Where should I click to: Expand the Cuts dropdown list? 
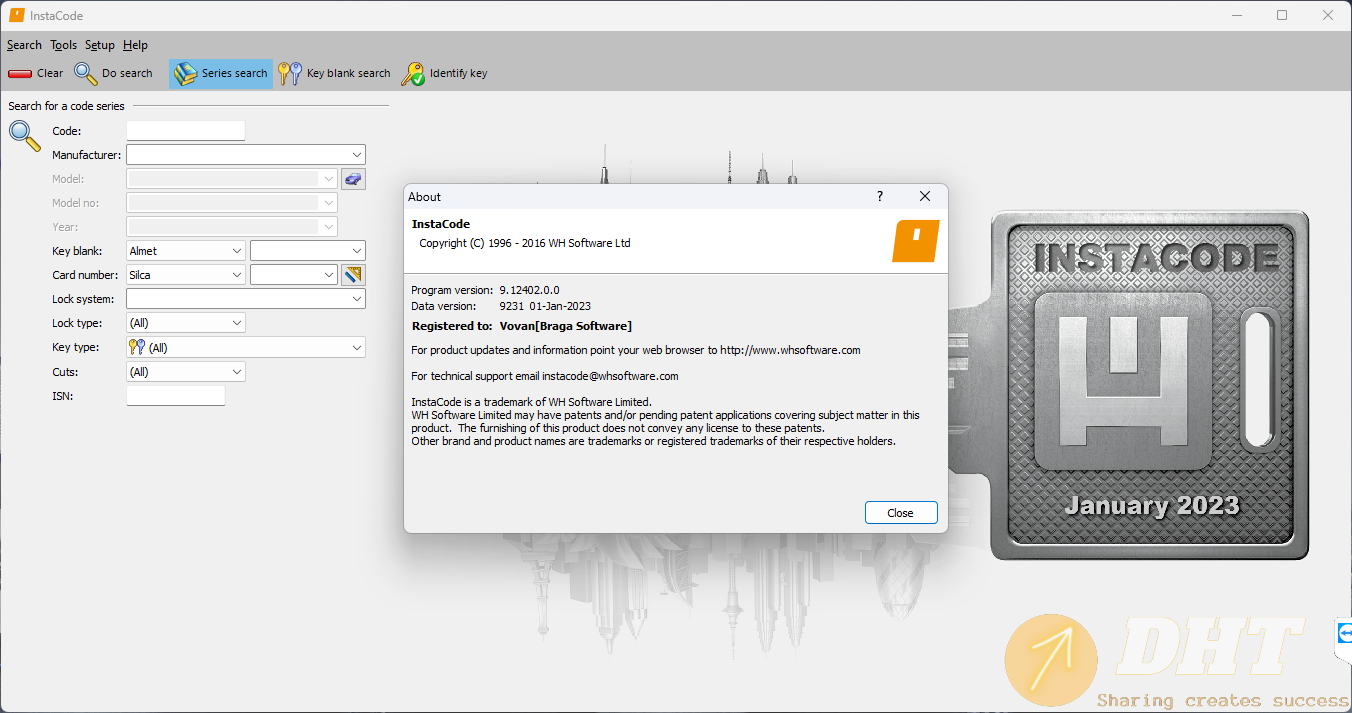pos(237,372)
